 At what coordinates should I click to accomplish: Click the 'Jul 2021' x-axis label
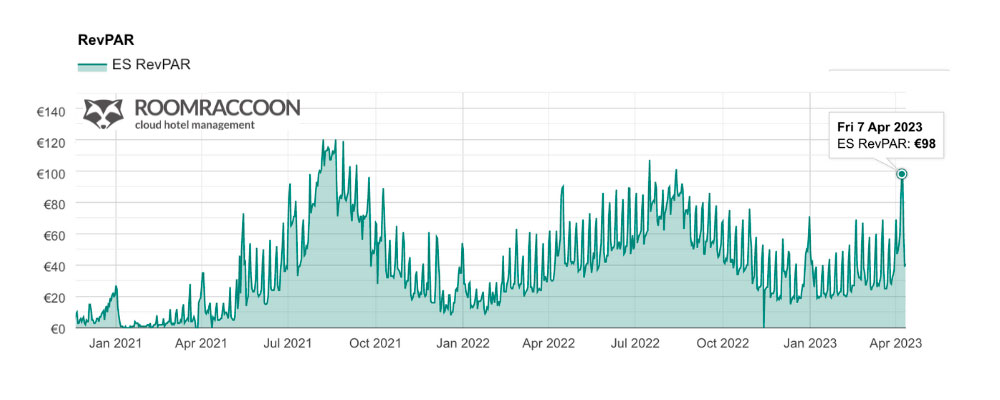(288, 343)
